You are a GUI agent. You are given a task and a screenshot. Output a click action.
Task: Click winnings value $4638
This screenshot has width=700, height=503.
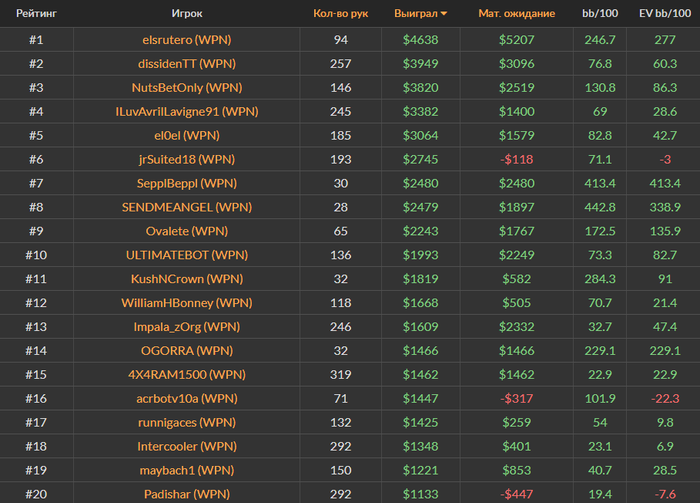coord(421,40)
